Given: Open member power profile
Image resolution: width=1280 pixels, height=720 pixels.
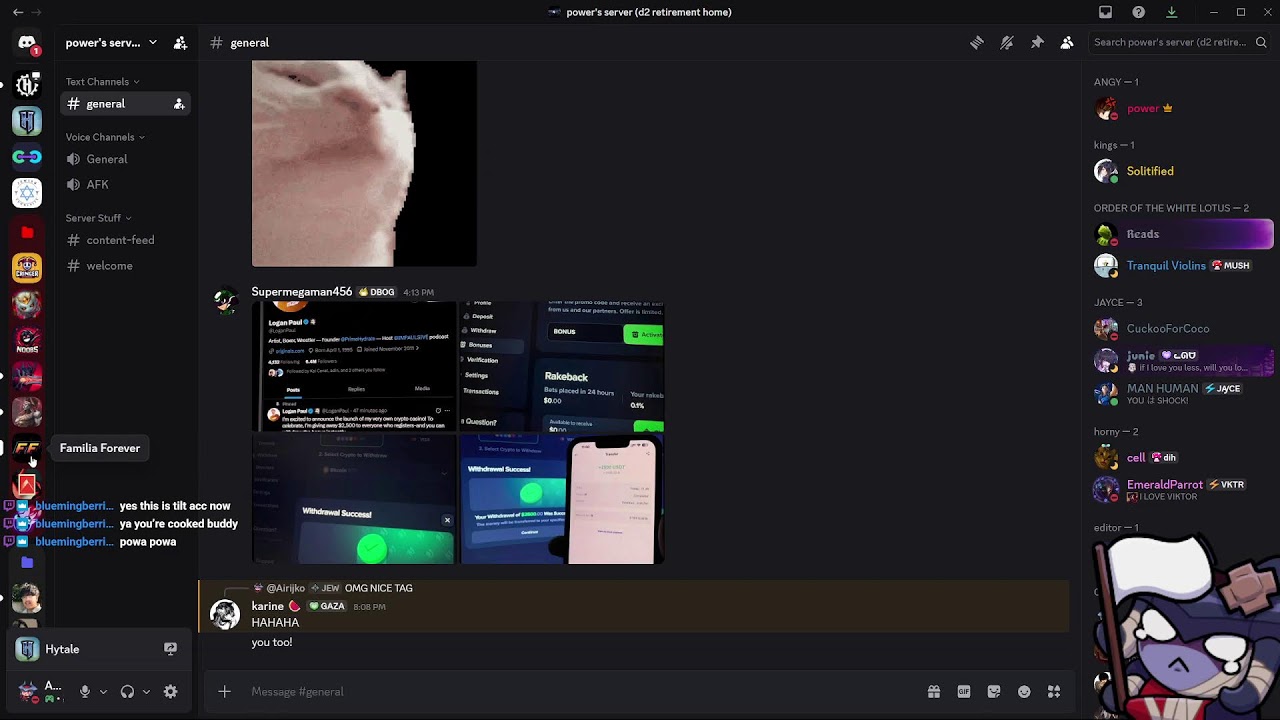Looking at the screenshot, I should tap(1182, 108).
